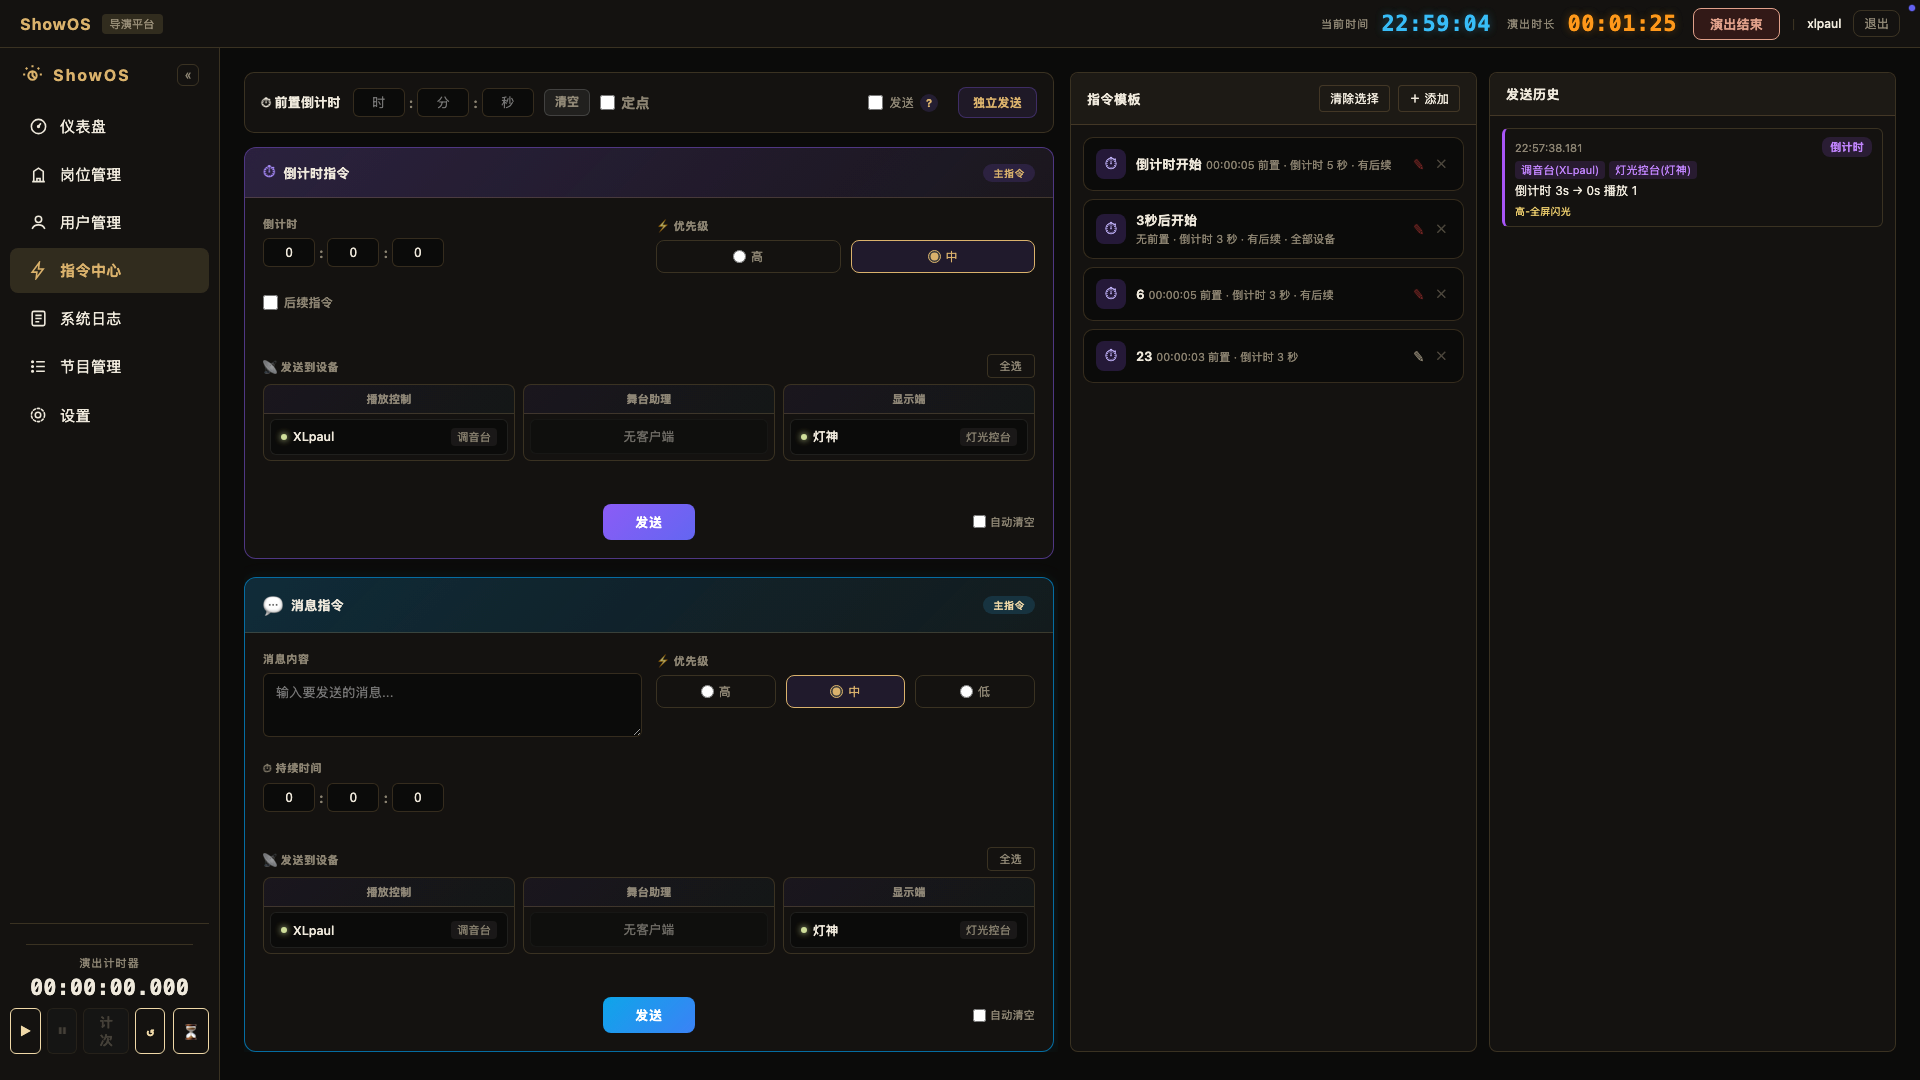Select 高 priority in 倒计时指令
1920x1080 pixels.
748,257
